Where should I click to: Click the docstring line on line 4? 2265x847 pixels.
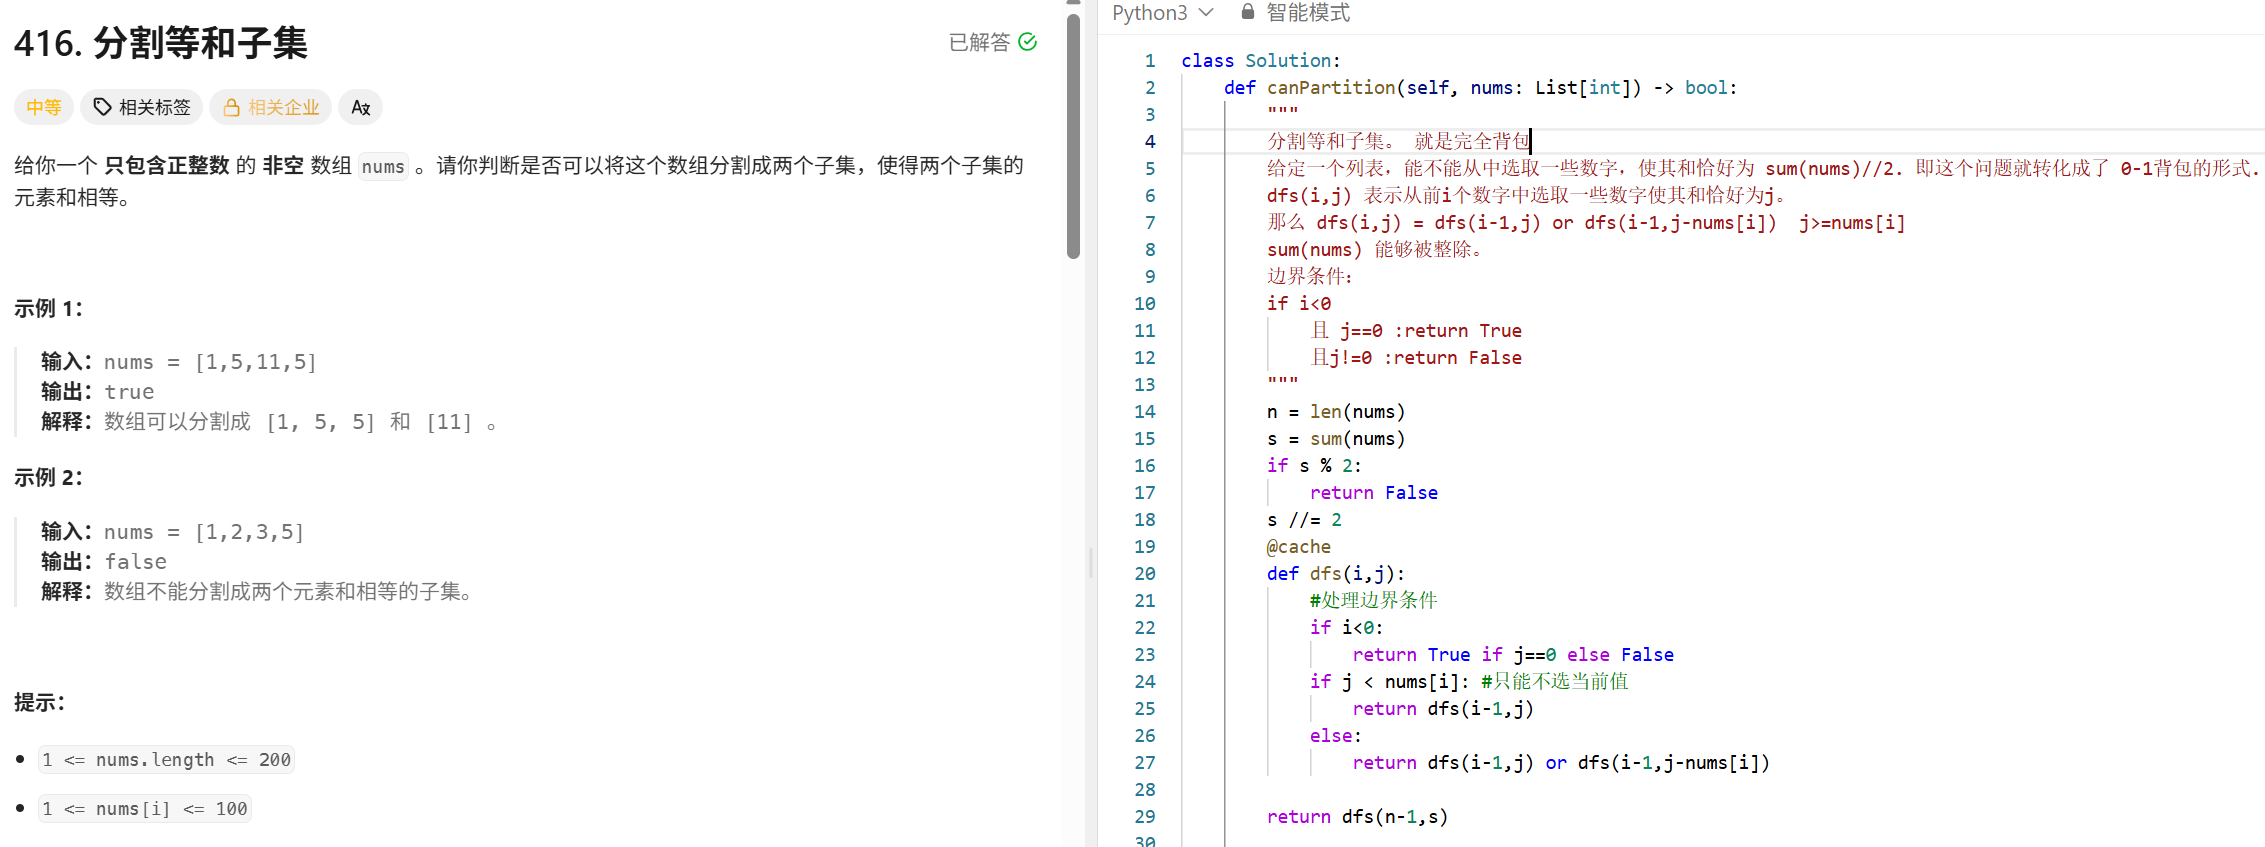pyautogui.click(x=1398, y=142)
